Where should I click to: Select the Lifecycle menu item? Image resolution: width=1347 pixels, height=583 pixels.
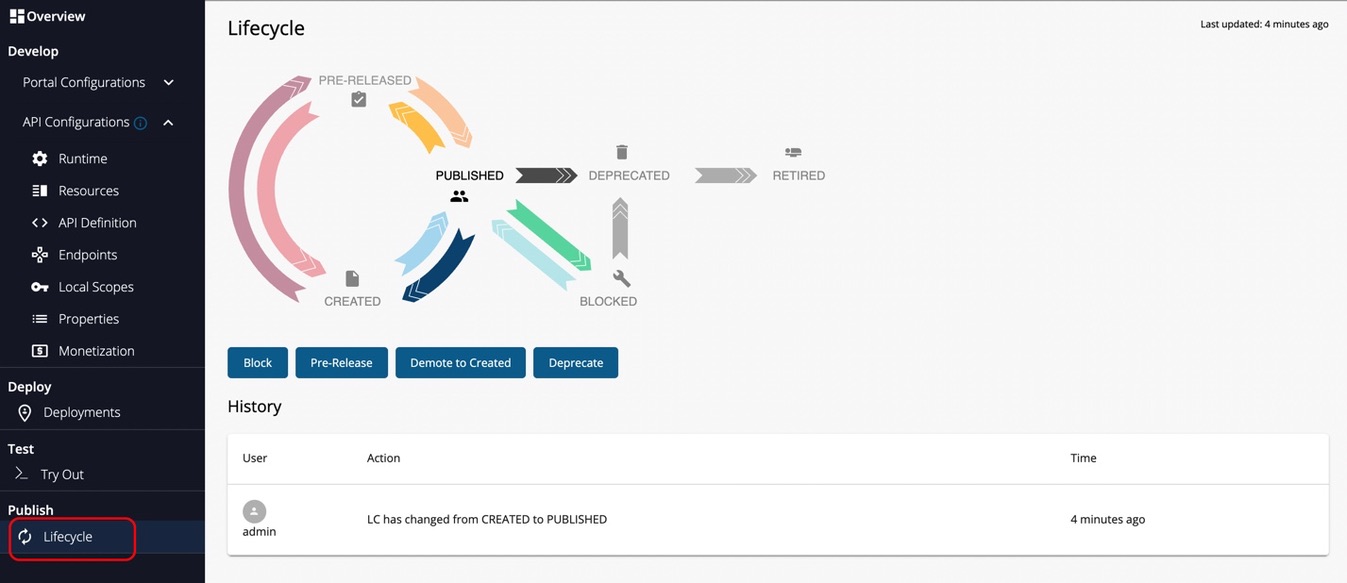coord(68,537)
